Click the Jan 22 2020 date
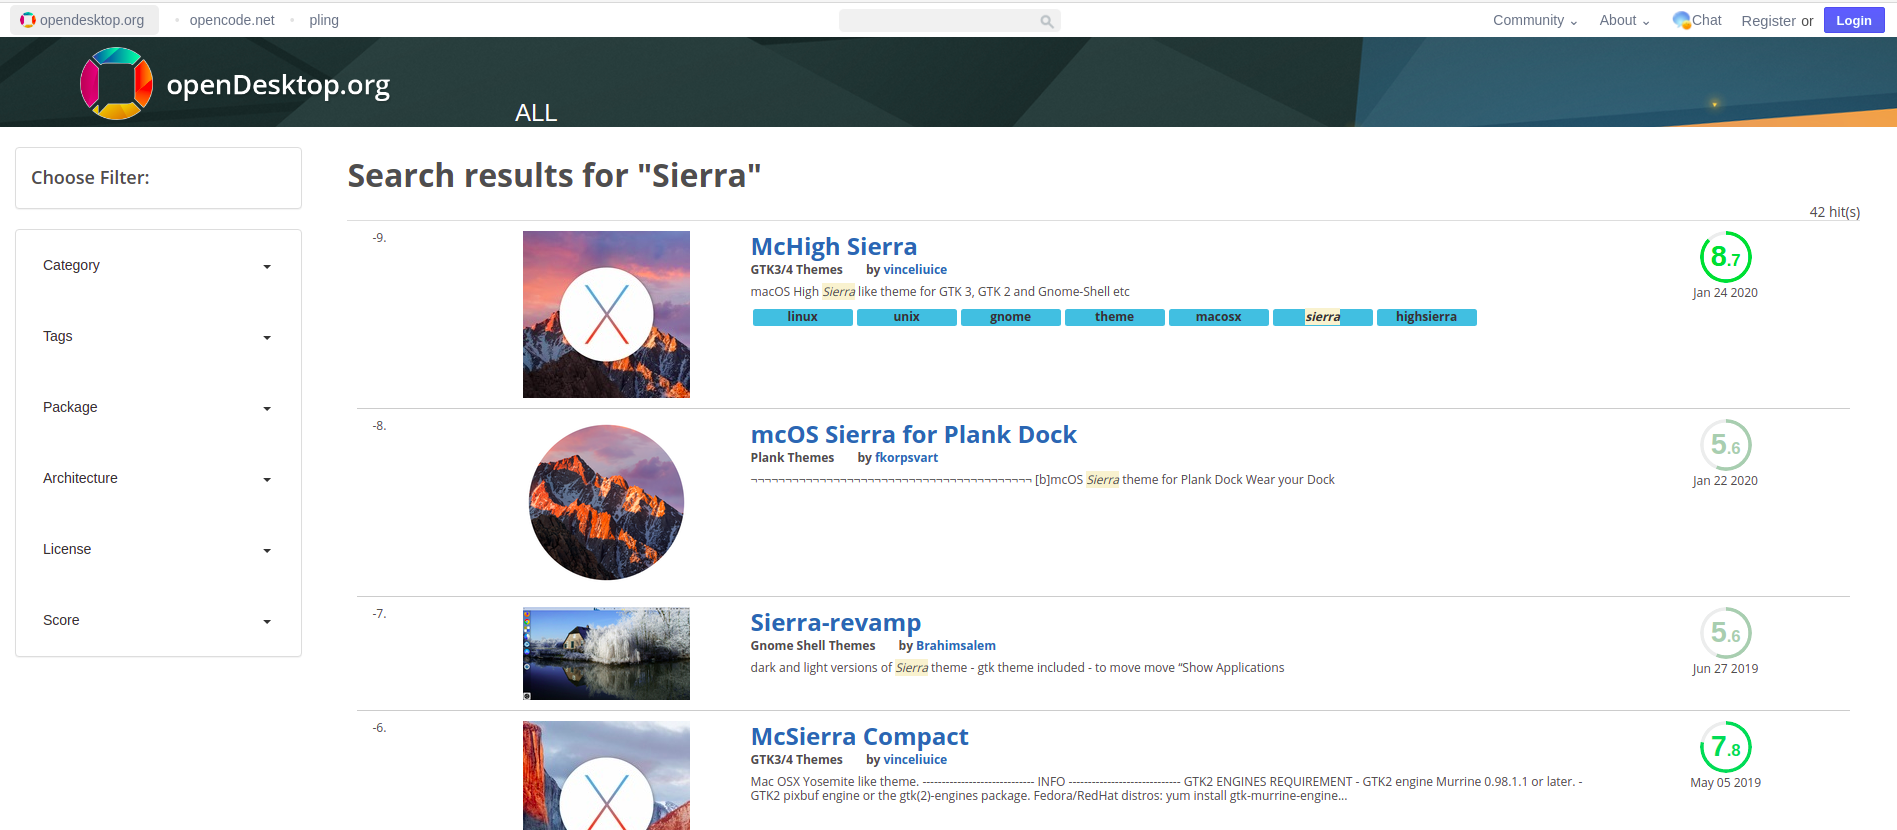The image size is (1897, 830). (1725, 481)
